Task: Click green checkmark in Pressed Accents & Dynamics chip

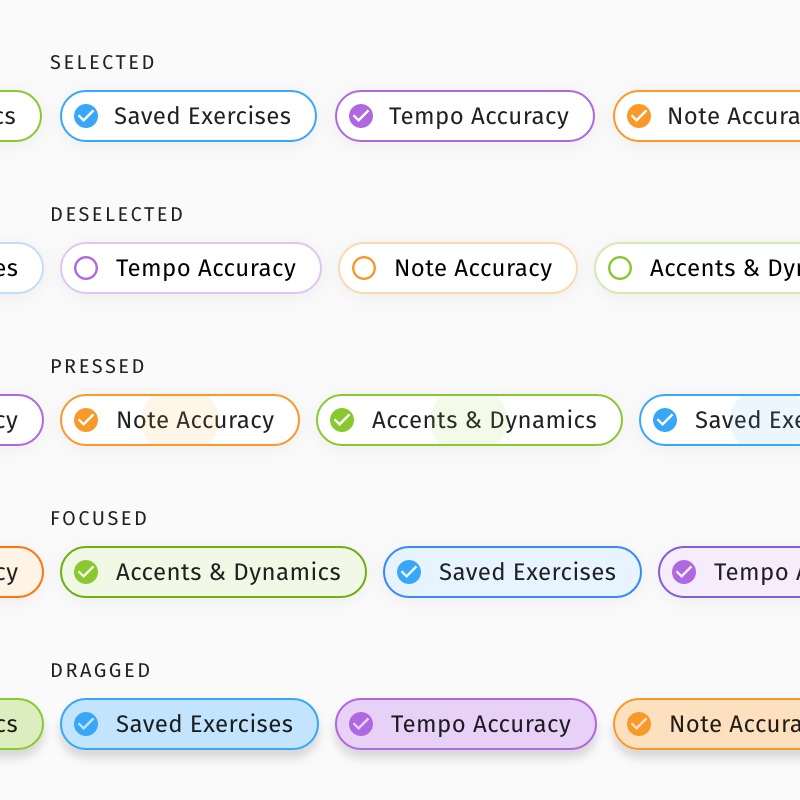Action: pyautogui.click(x=342, y=420)
